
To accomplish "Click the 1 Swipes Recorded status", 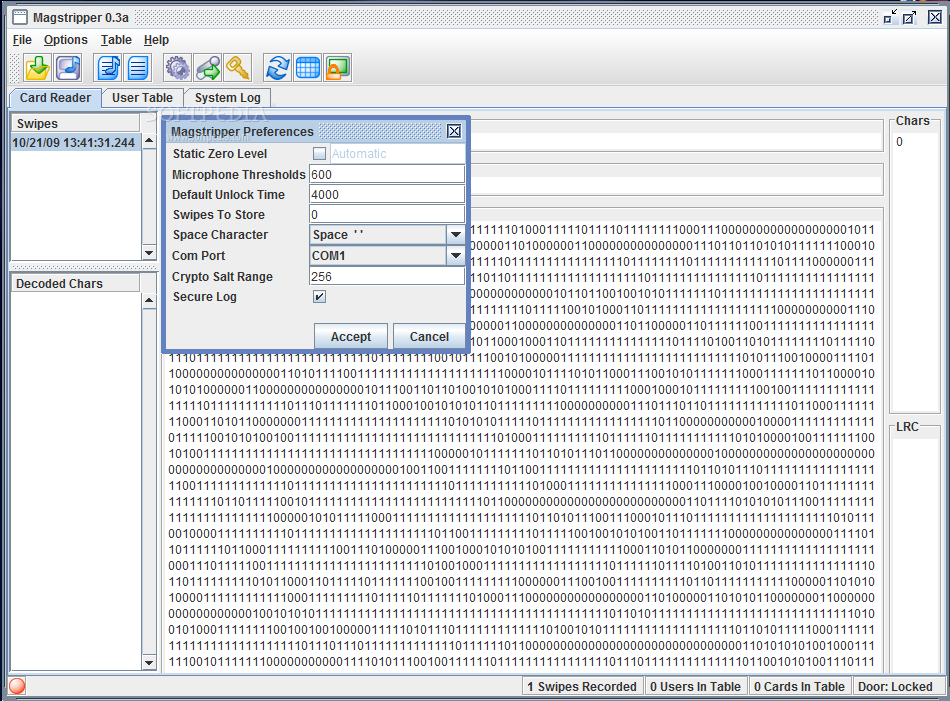I will coord(582,686).
